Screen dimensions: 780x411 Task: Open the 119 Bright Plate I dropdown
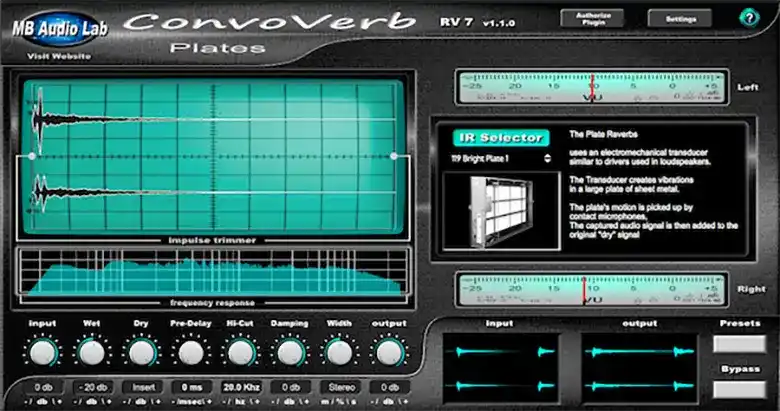500,159
